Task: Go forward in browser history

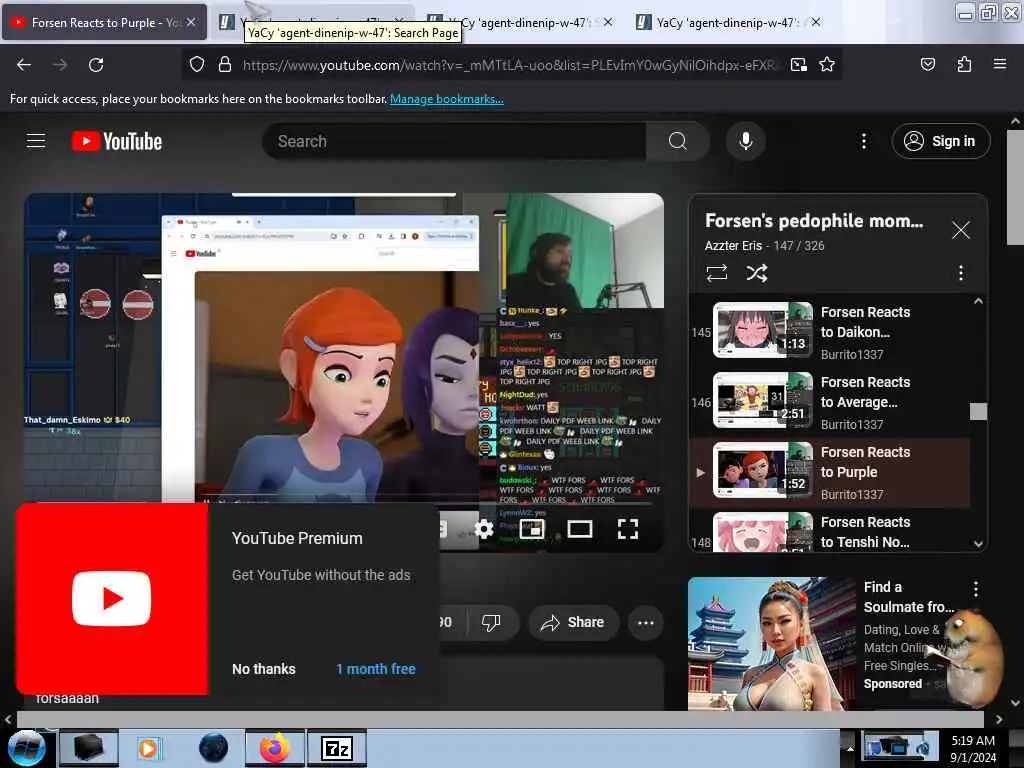Action: (59, 64)
